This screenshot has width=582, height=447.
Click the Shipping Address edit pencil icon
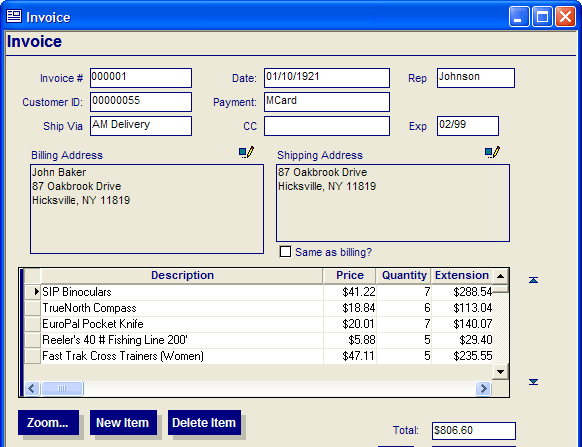(493, 152)
